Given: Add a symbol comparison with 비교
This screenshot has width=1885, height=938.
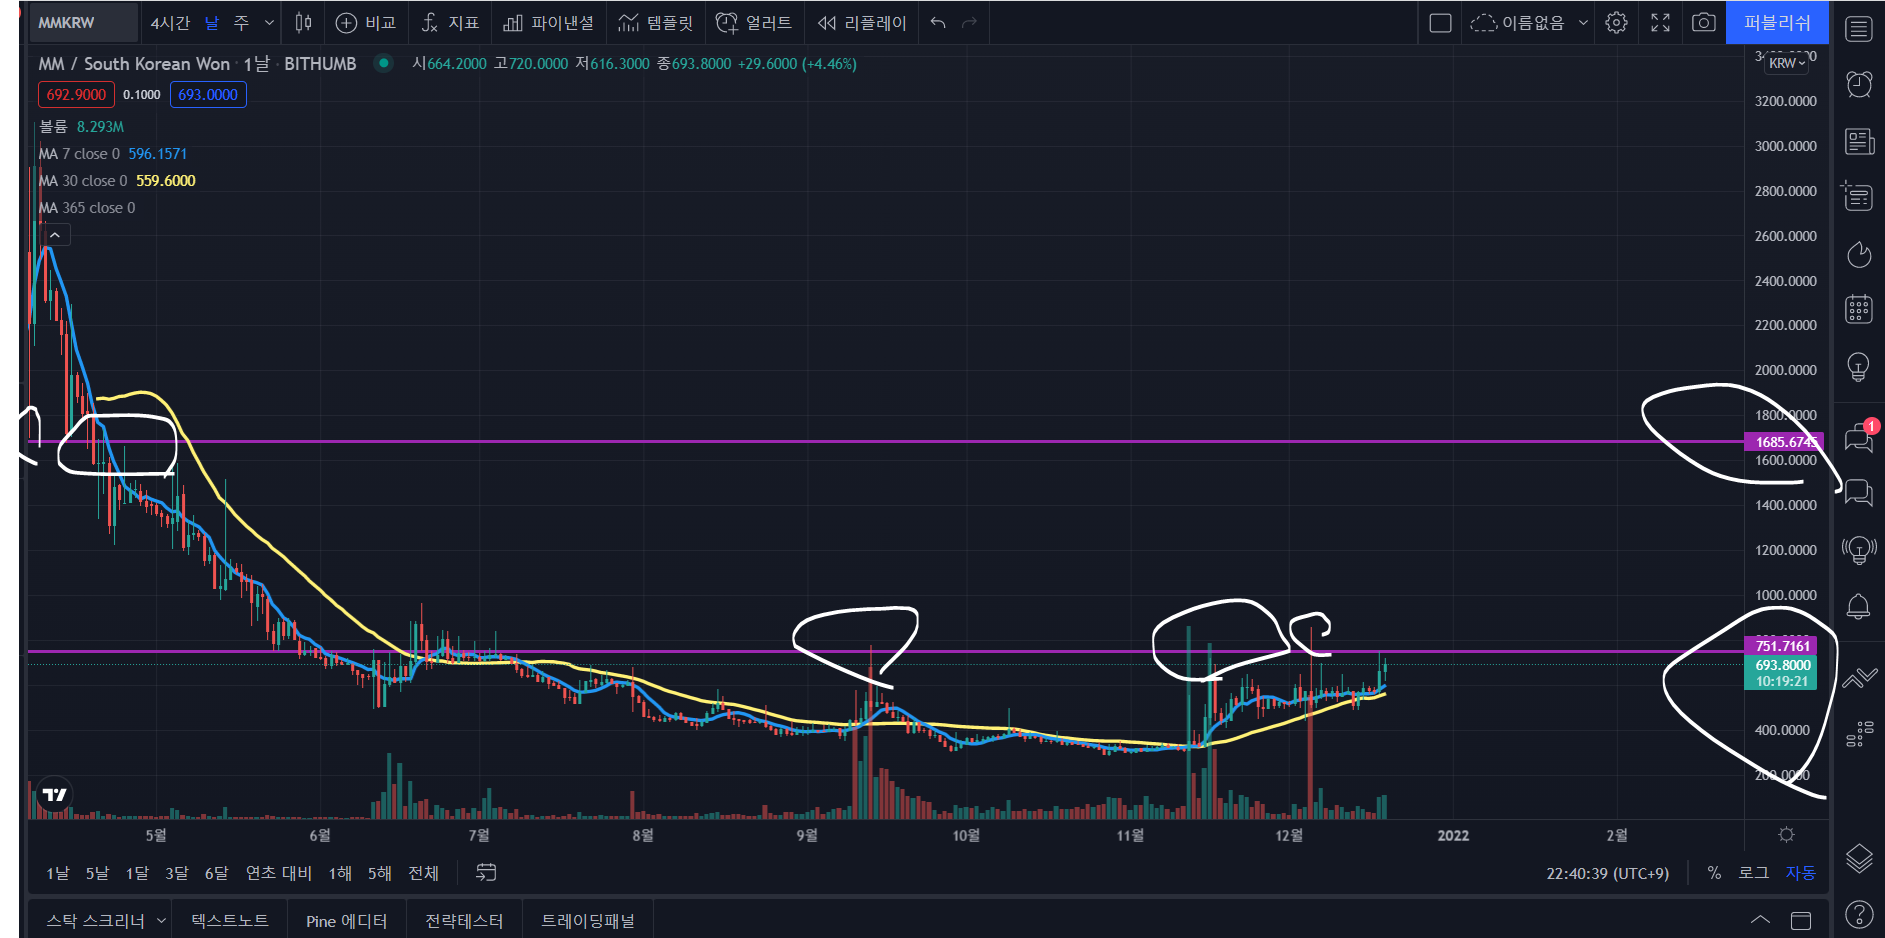Looking at the screenshot, I should click(x=366, y=22).
